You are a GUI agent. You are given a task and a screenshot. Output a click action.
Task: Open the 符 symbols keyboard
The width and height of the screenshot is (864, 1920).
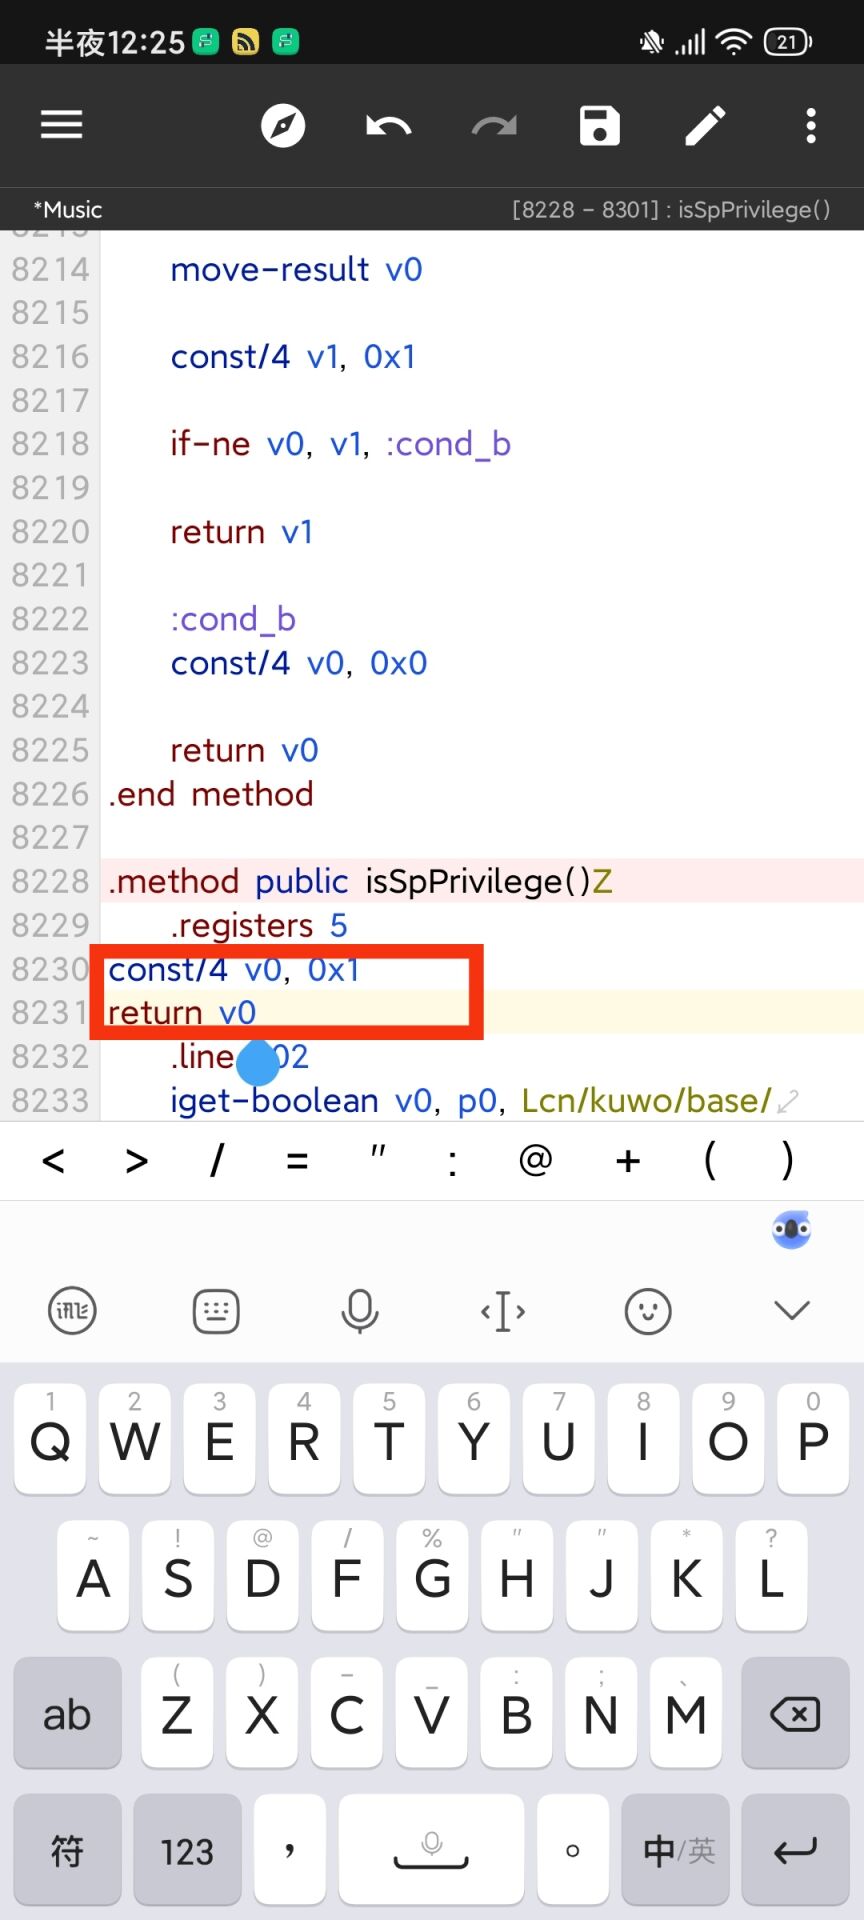(x=67, y=1851)
